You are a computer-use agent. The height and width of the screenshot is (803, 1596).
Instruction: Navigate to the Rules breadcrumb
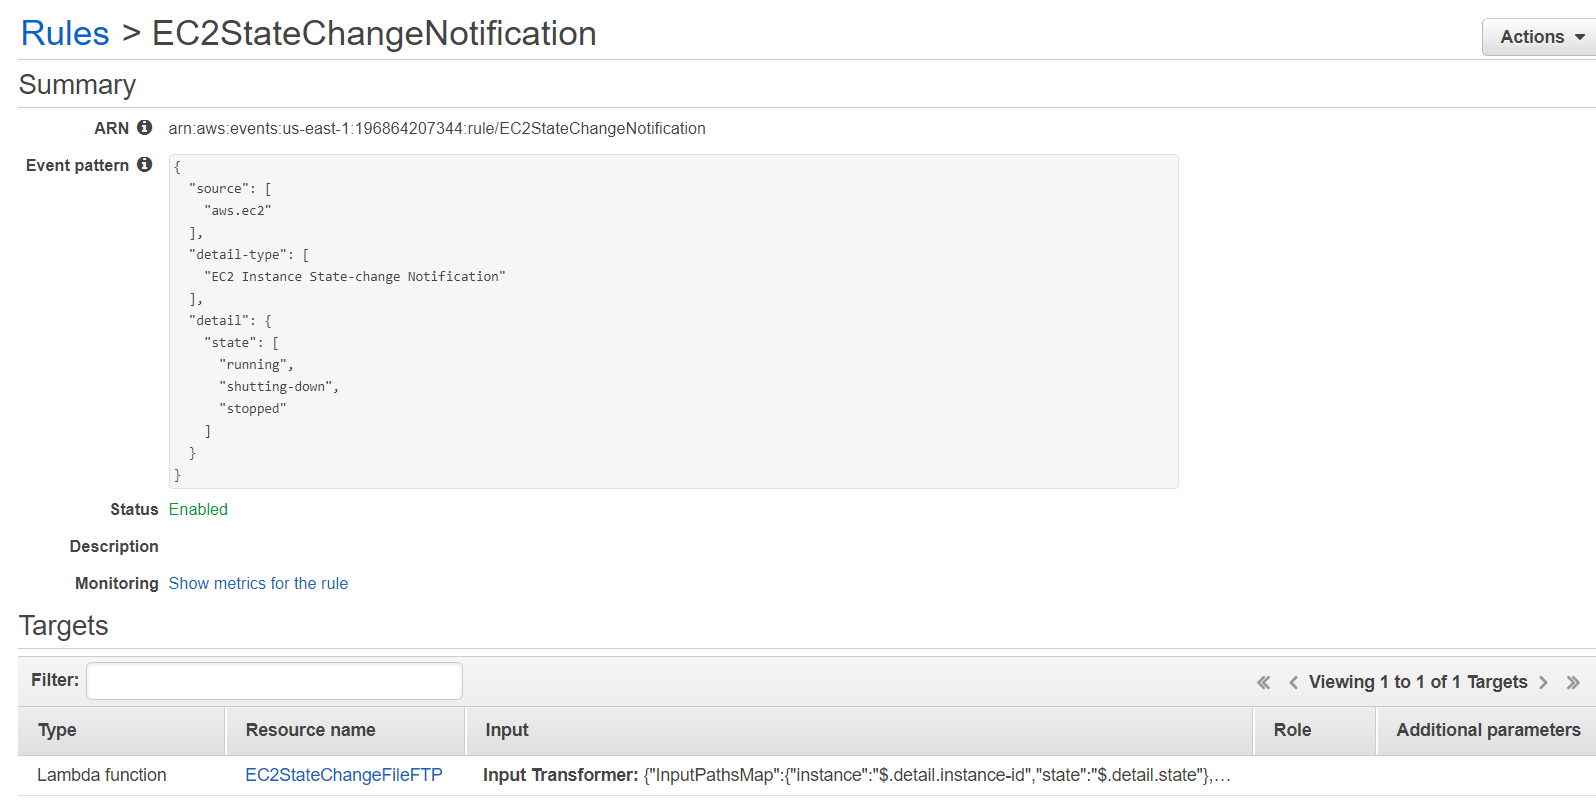coord(64,33)
